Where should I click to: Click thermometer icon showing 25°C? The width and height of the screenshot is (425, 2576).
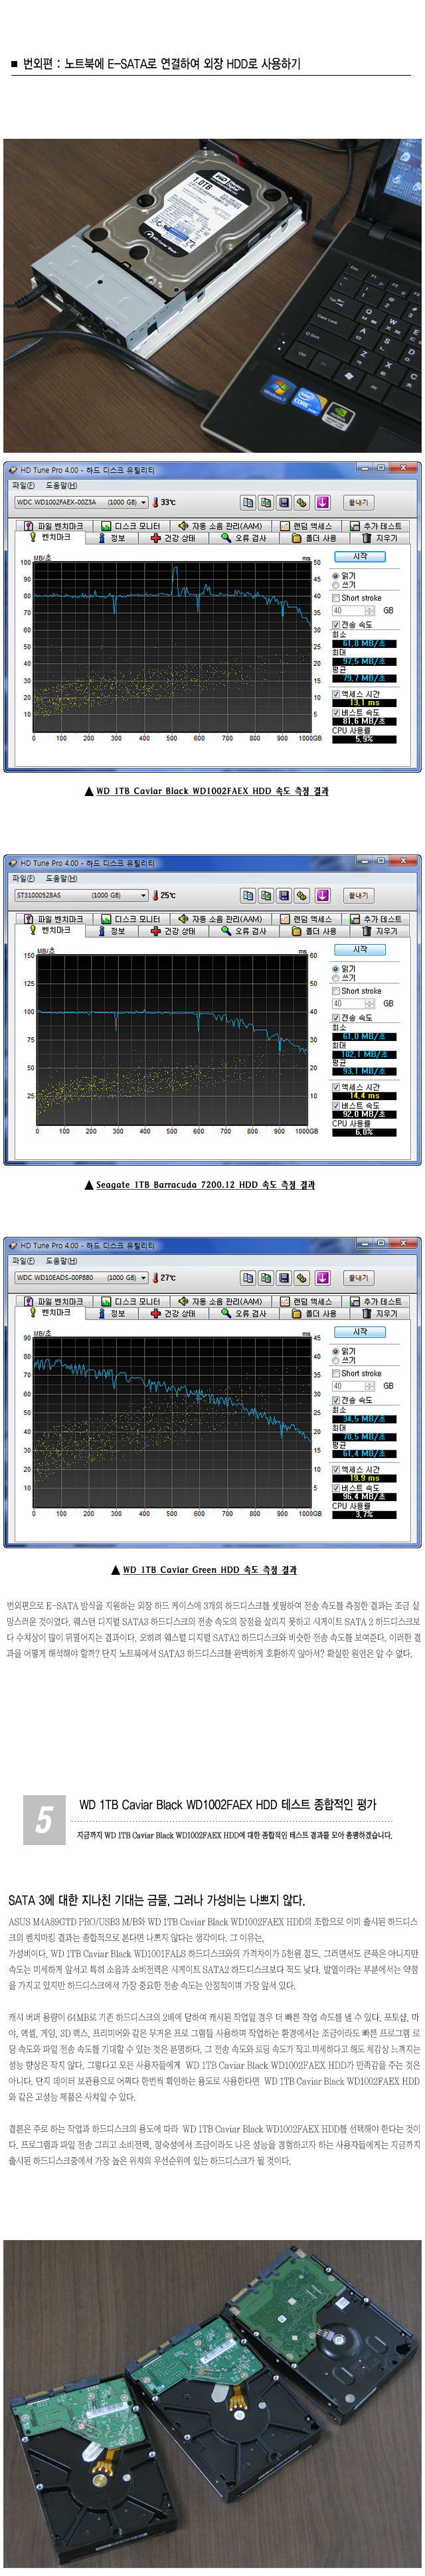(x=156, y=895)
